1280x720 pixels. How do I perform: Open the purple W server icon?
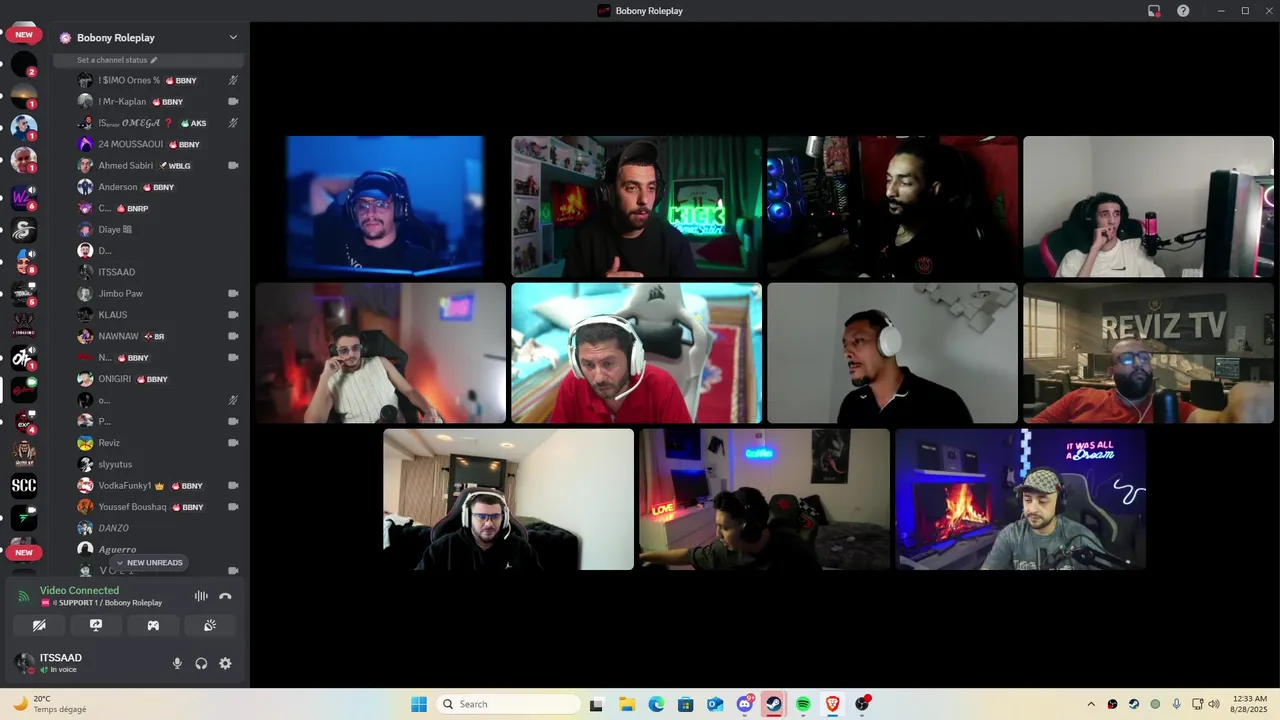[x=24, y=198]
